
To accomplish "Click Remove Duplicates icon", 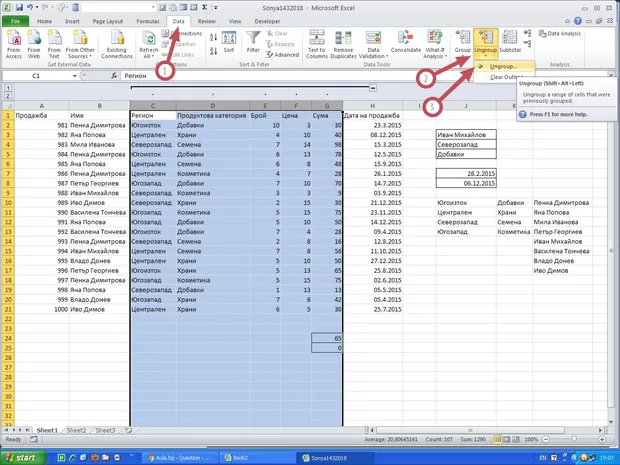I will [x=346, y=45].
